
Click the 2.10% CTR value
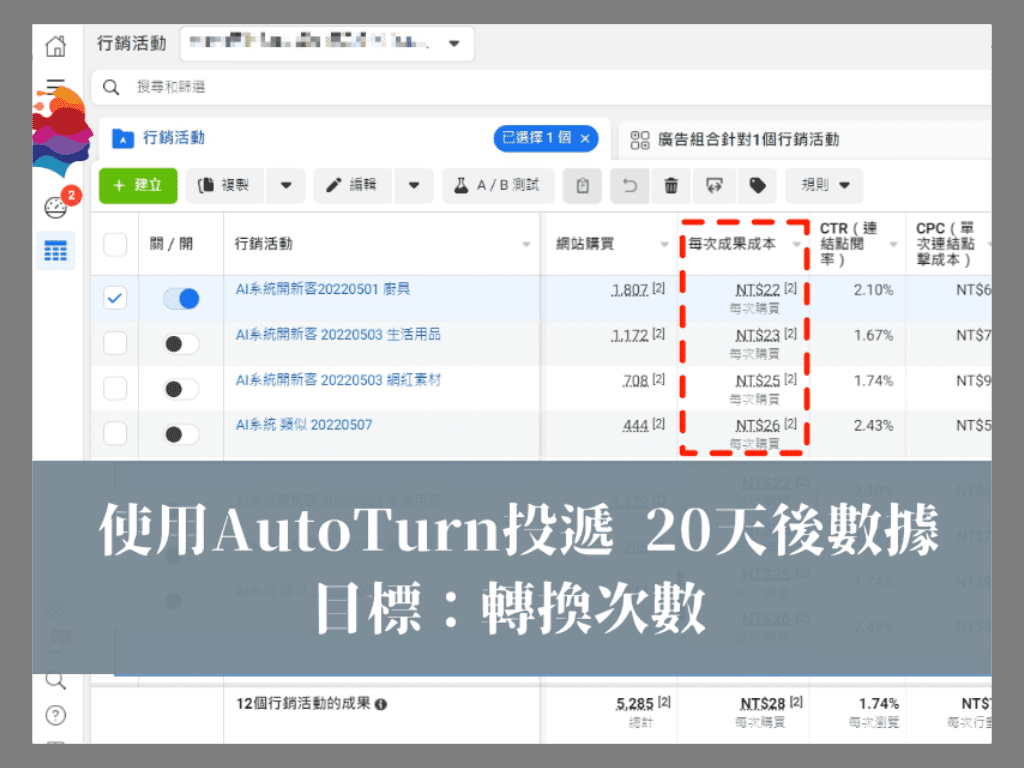click(874, 290)
